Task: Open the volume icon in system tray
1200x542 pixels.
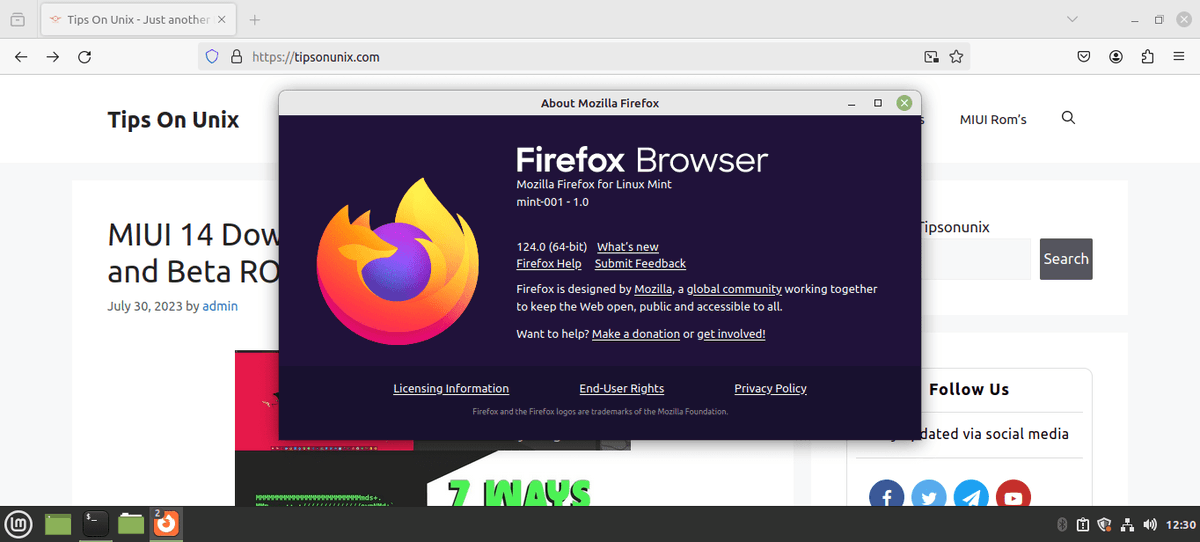Action: [1149, 524]
